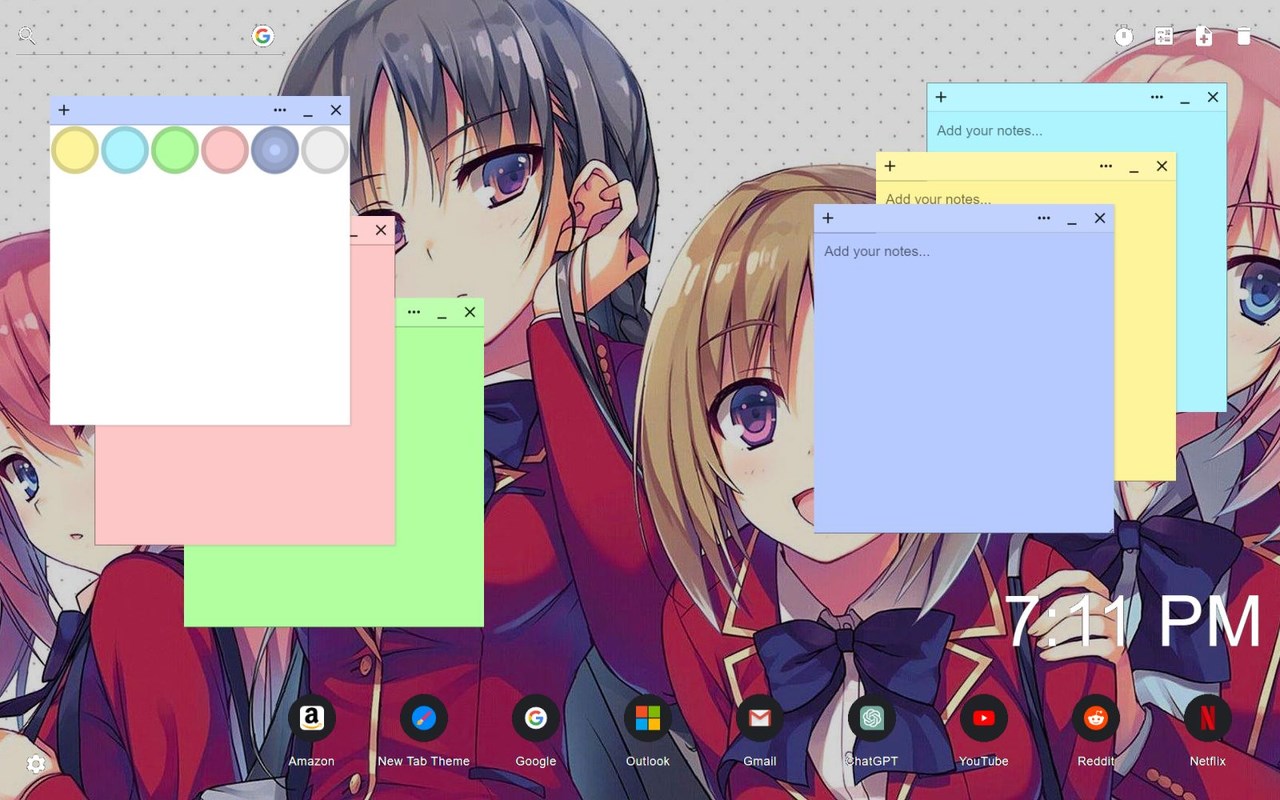
Task: Open the three-dot menu on cyan note
Action: [x=1157, y=97]
